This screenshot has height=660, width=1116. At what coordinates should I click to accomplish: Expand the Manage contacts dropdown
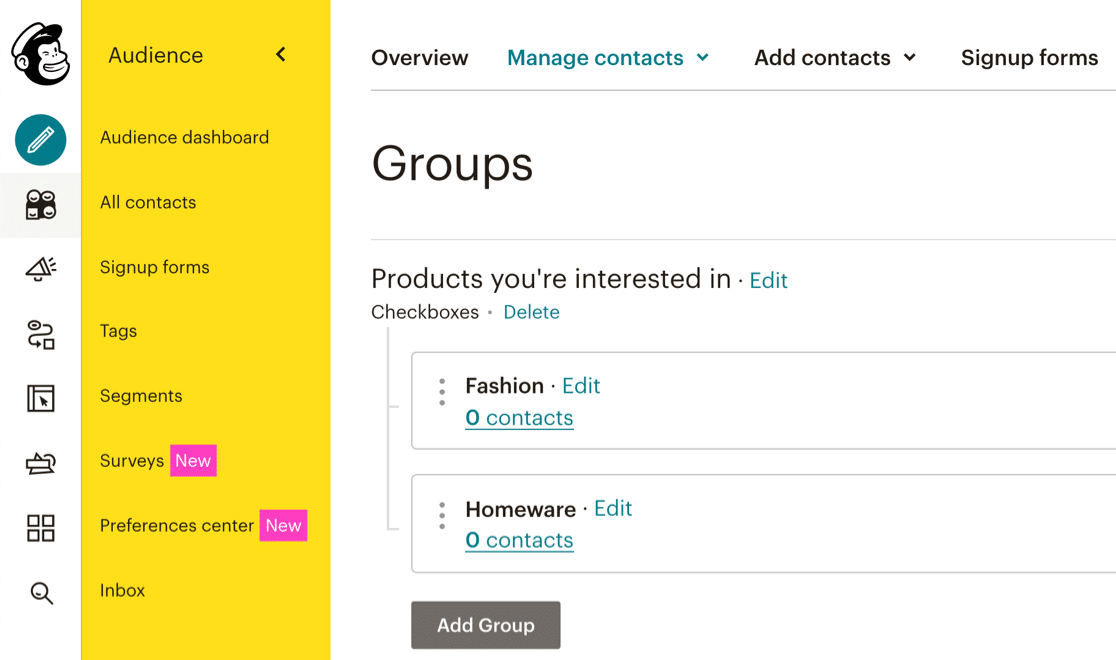coord(608,58)
